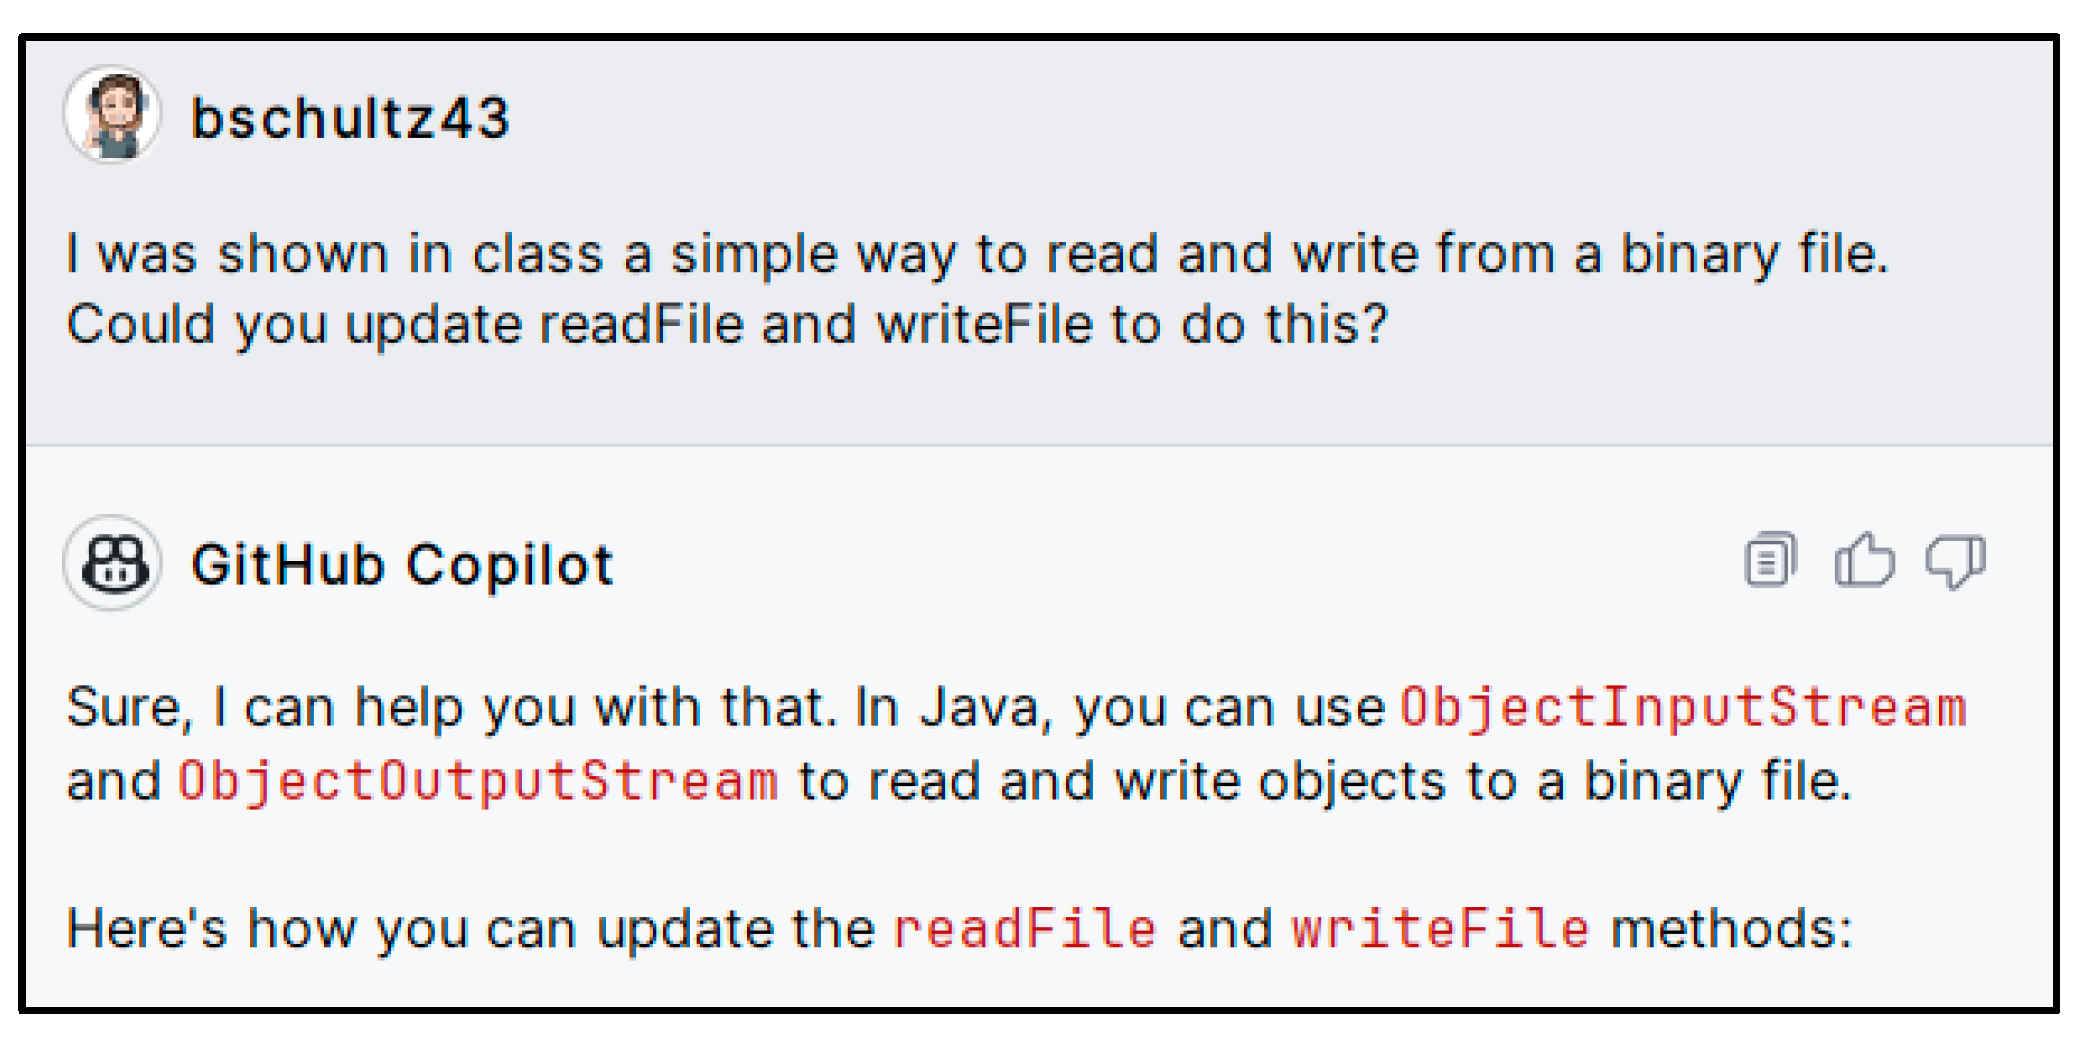The image size is (2096, 1047).
Task: Click the copy response icon
Action: click(x=1770, y=560)
